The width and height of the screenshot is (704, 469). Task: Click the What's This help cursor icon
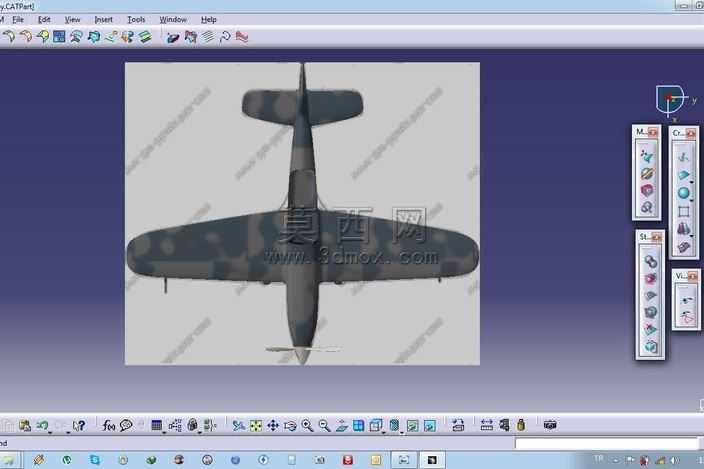tap(79, 425)
